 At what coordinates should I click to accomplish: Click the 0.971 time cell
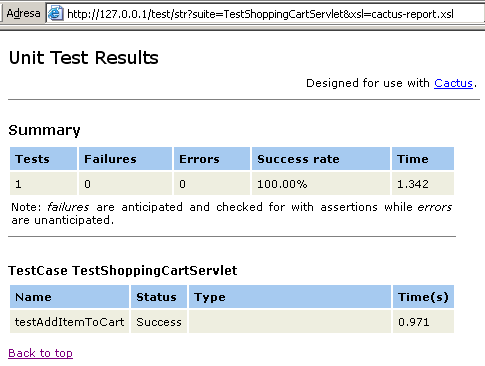(423, 322)
